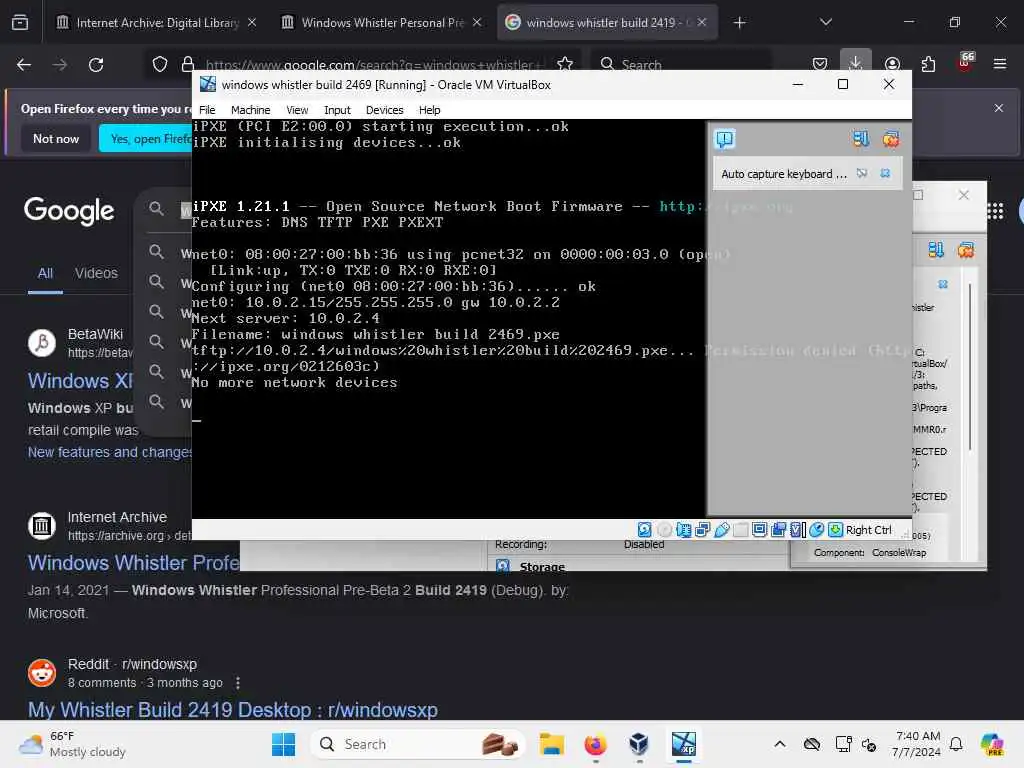This screenshot has height=768, width=1024.
Task: Click the USB indicator in the VM status bar
Action: tap(721, 530)
